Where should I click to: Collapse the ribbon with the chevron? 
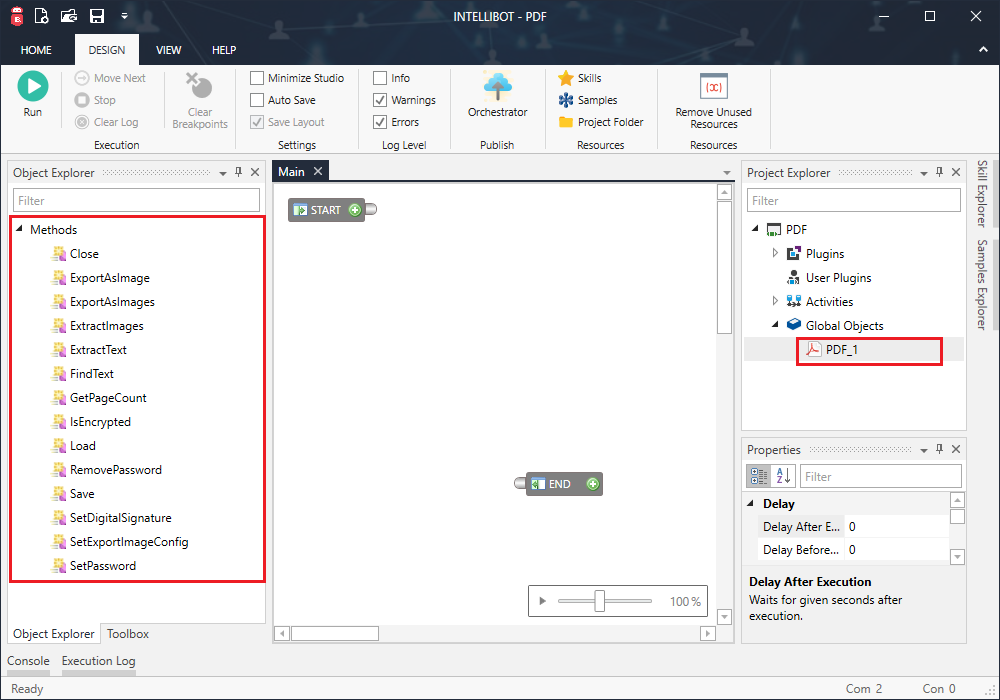click(x=983, y=50)
